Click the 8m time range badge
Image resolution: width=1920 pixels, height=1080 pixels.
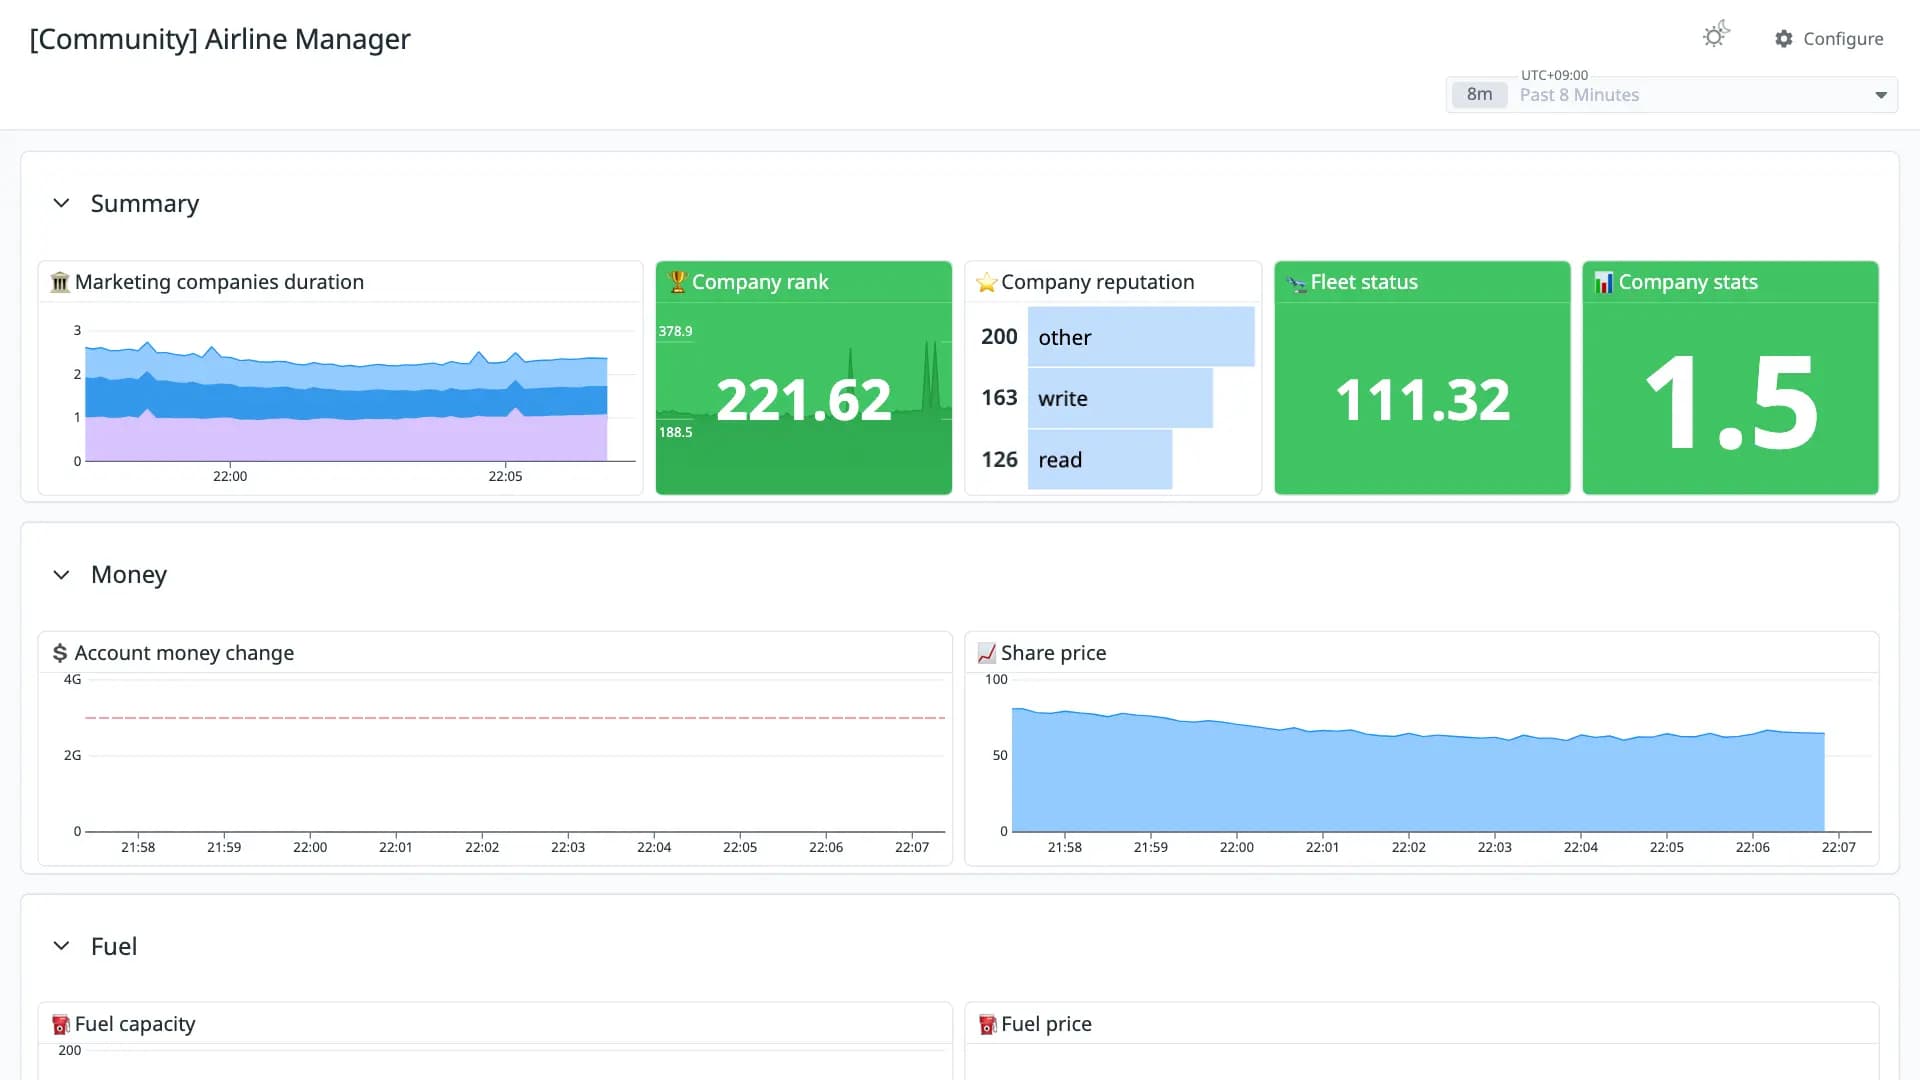tap(1479, 95)
